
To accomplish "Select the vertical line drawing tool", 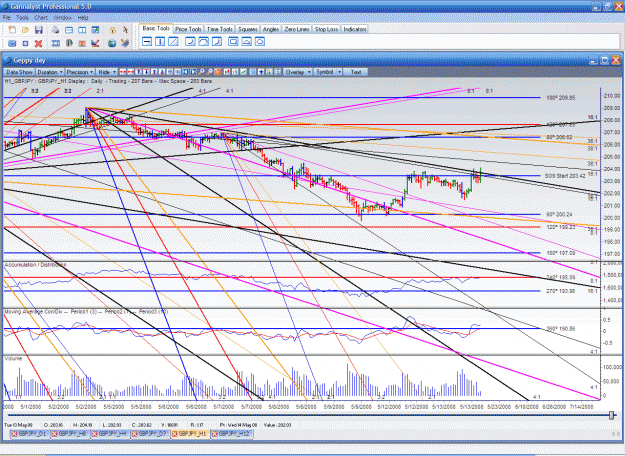I will pos(160,41).
